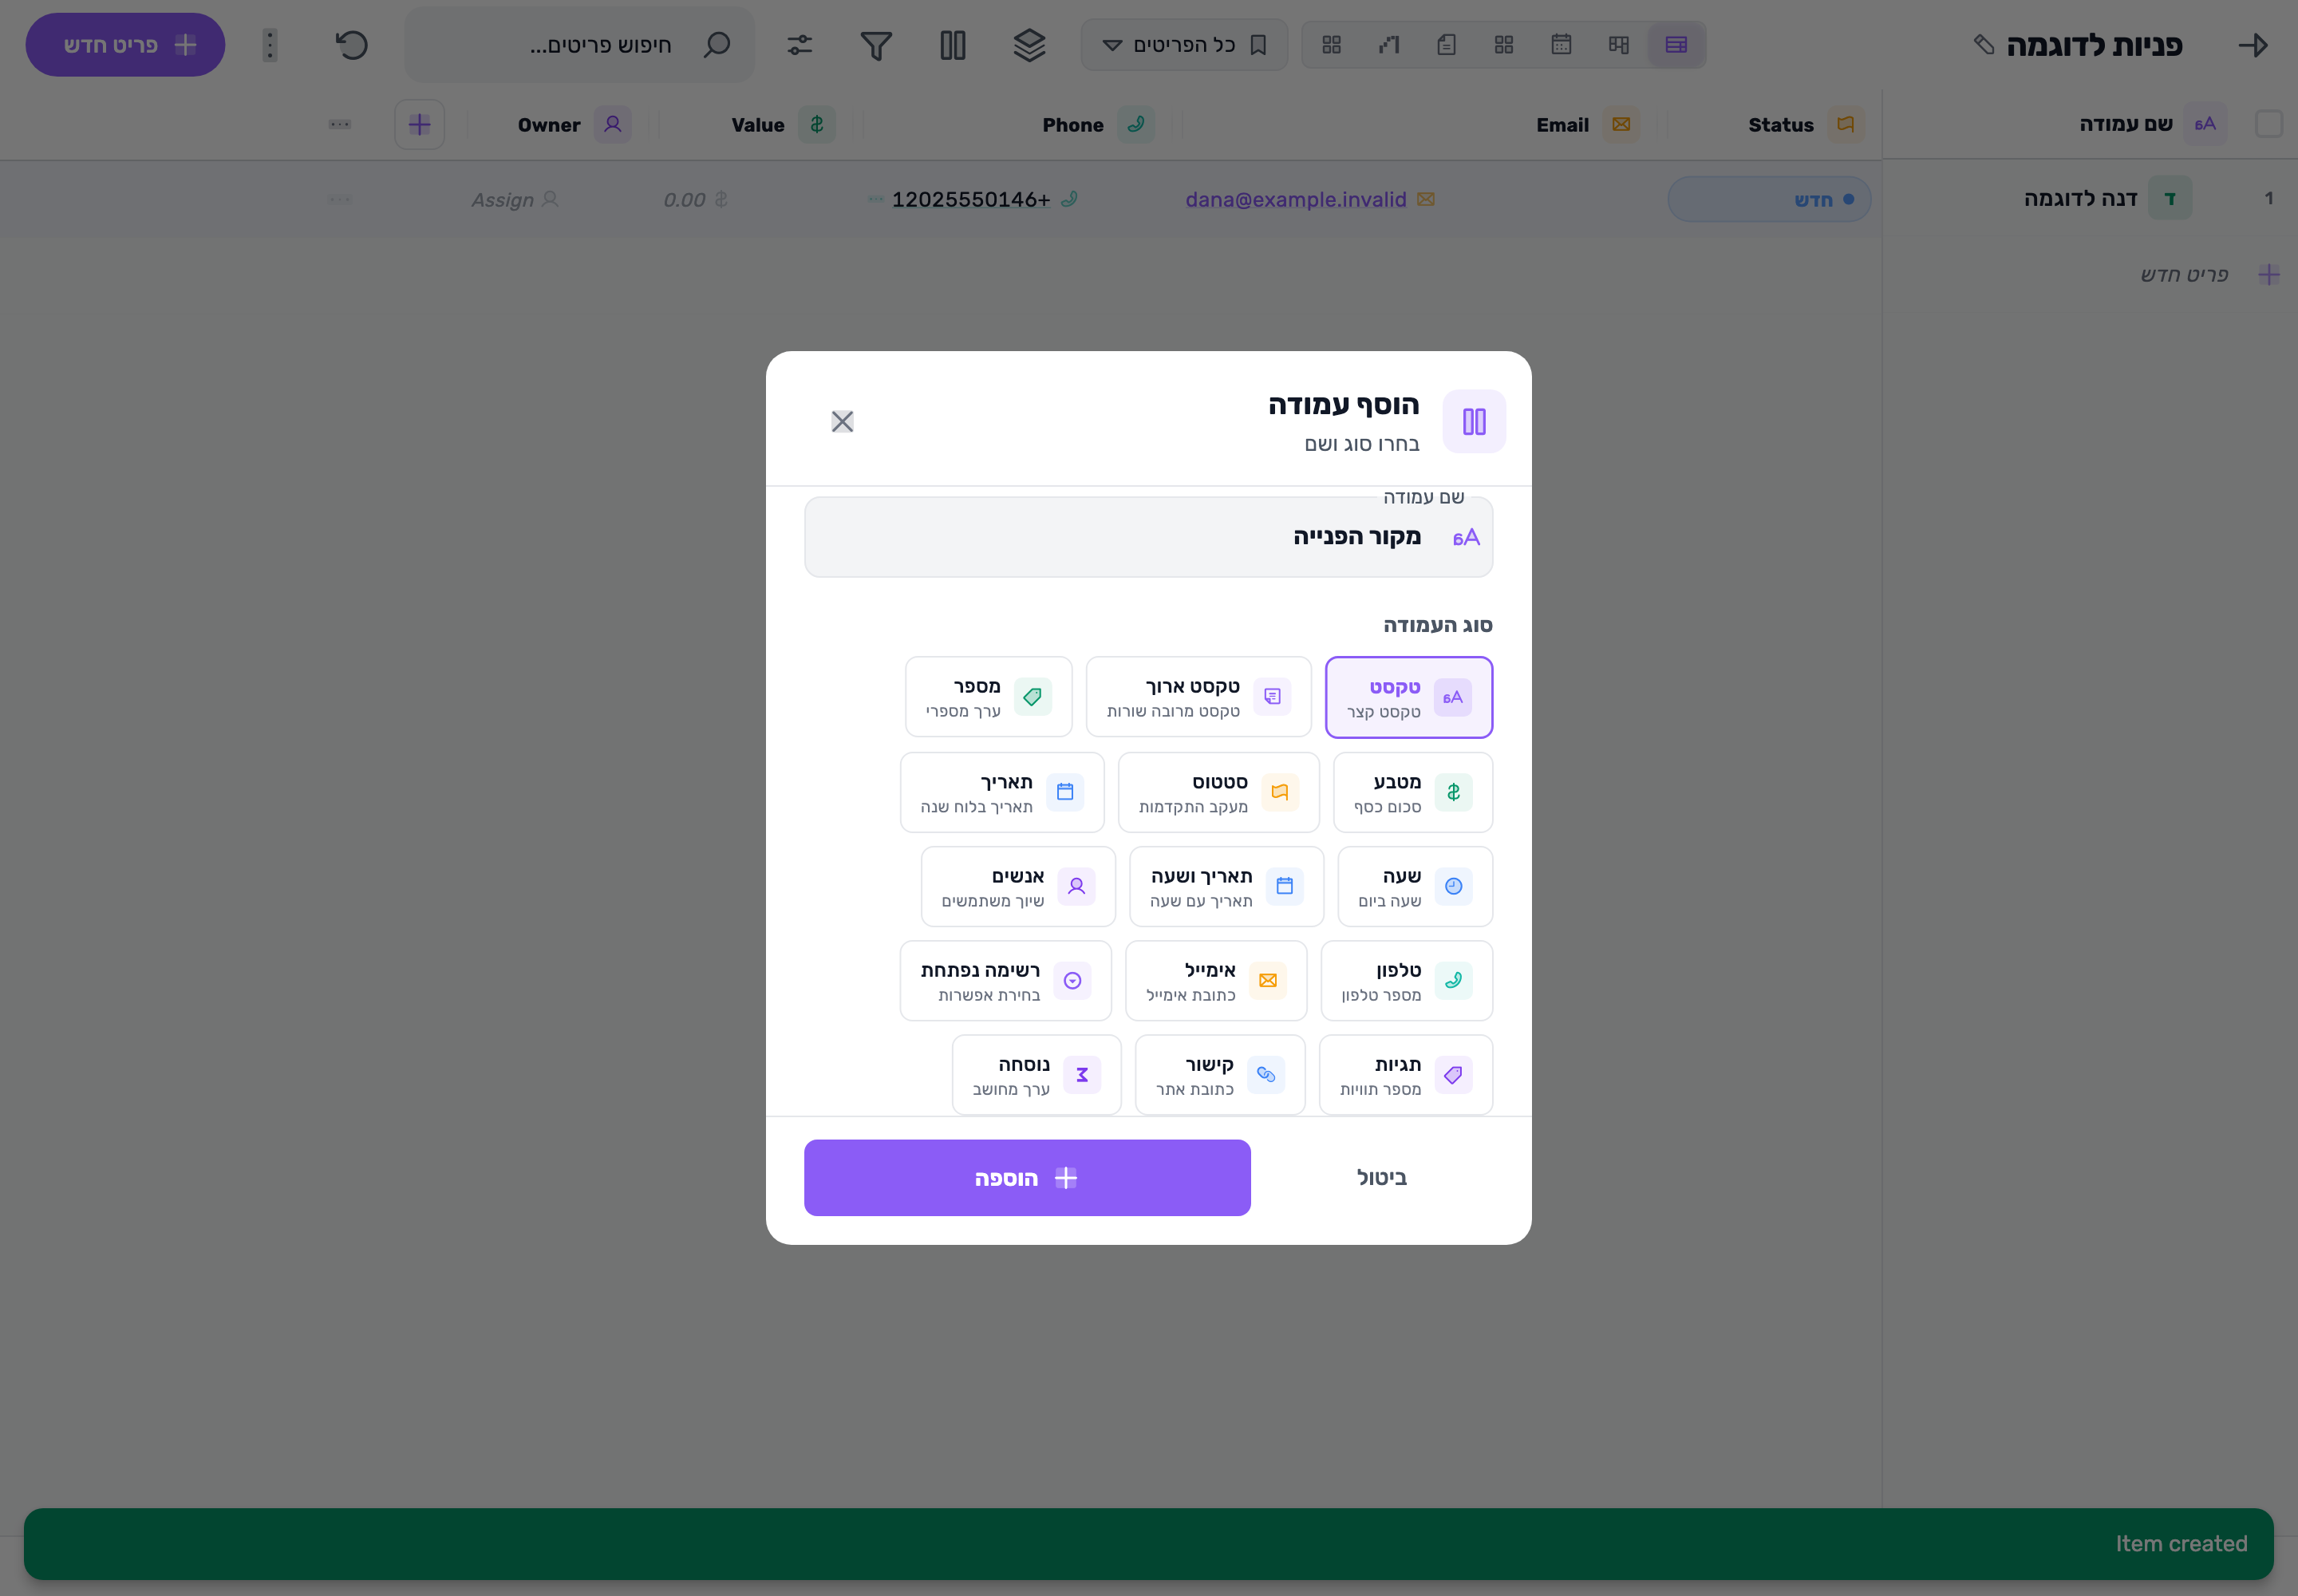The width and height of the screenshot is (2298, 1596).
Task: Click the 12025550146+ phone number cell
Action: pyautogui.click(x=970, y=199)
